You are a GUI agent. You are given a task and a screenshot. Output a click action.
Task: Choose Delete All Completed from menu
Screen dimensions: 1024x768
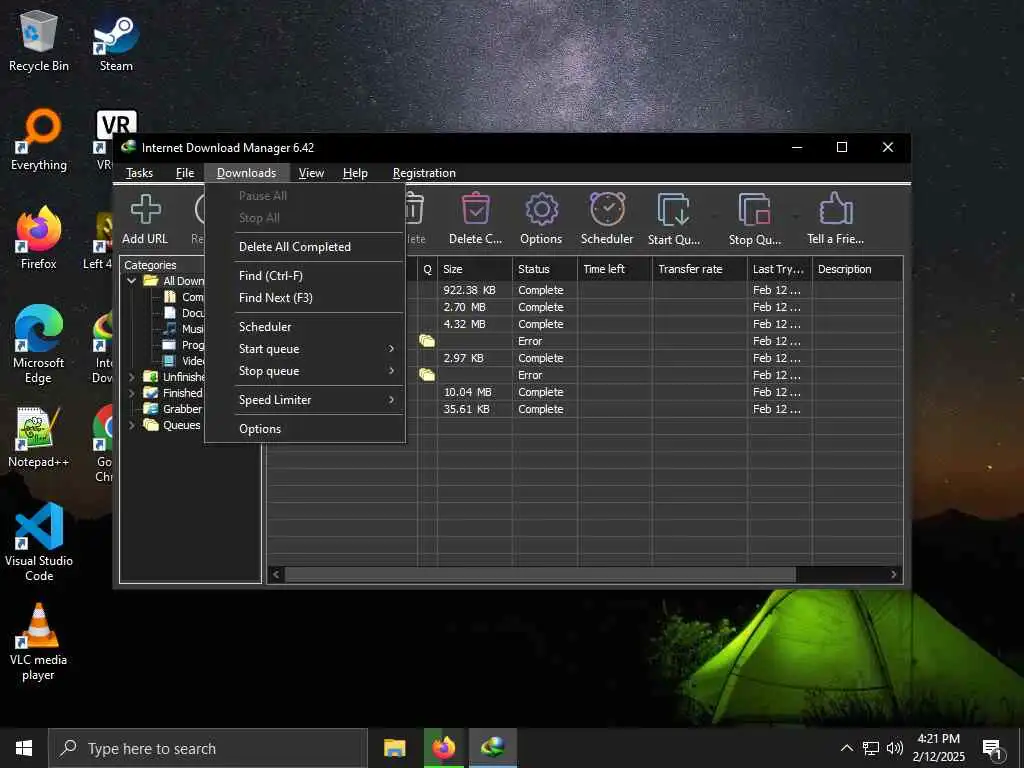point(305,247)
